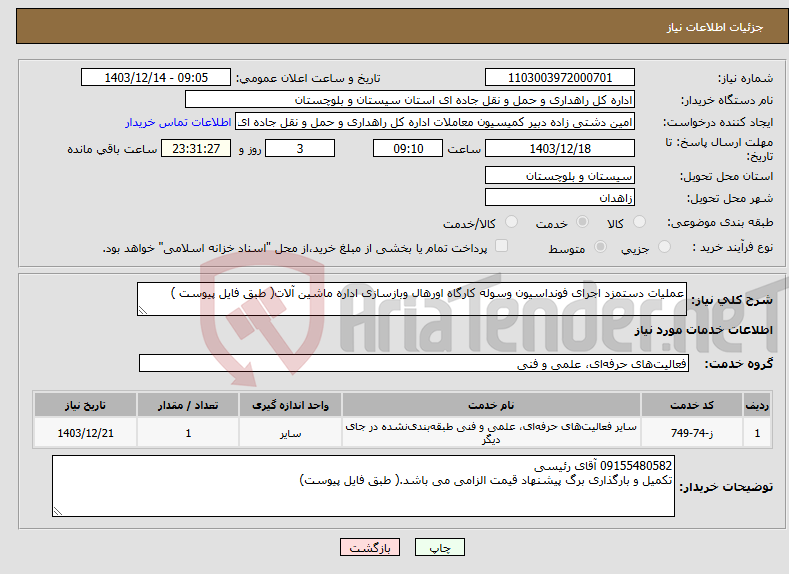Click the remaining days field showing 3
Screen dimensions: 789x574
(x=300, y=148)
